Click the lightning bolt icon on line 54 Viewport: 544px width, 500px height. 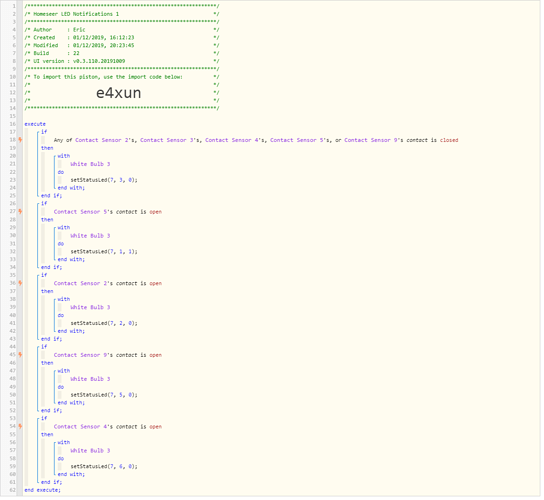20,427
